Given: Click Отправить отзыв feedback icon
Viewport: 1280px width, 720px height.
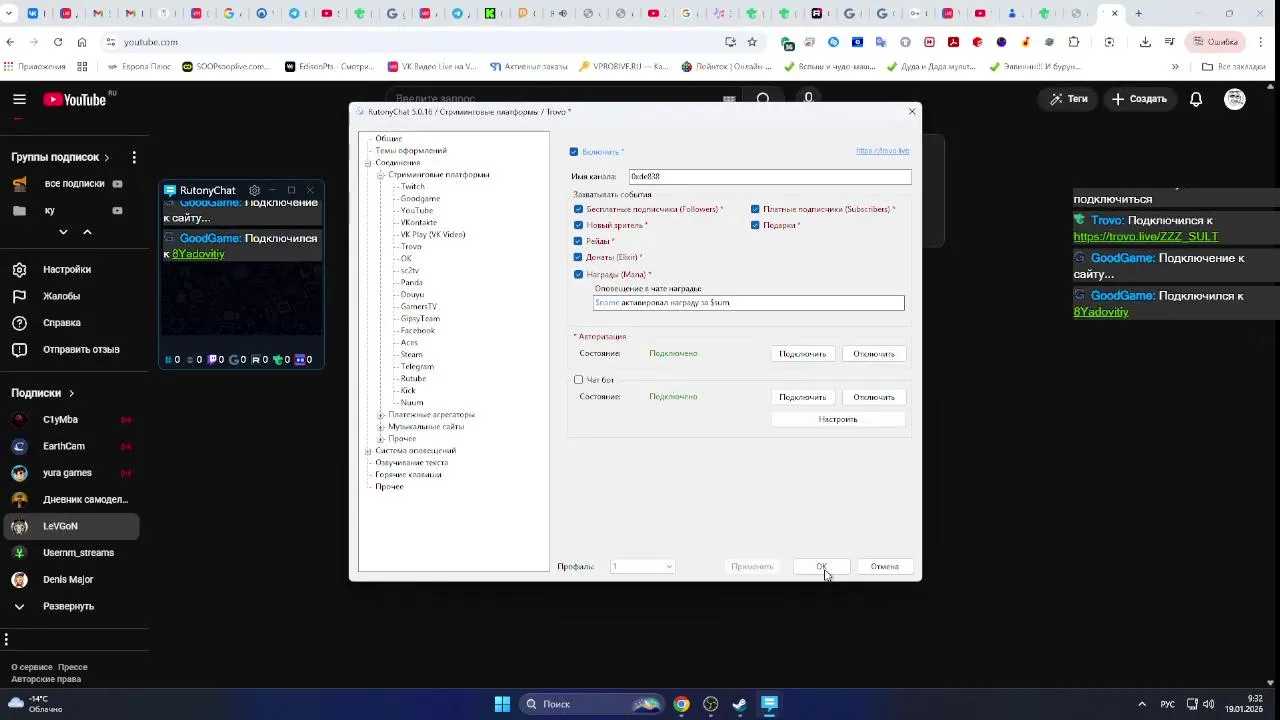Looking at the screenshot, I should (19, 349).
